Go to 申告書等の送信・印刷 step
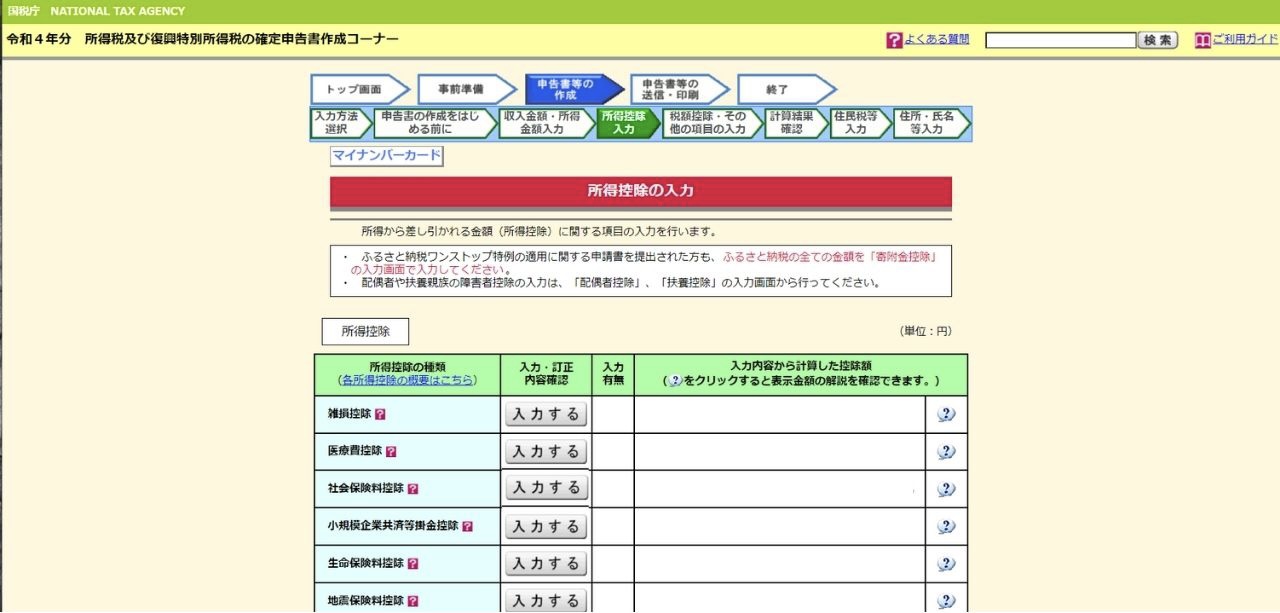Viewport: 1280px width, 613px height. click(680, 90)
